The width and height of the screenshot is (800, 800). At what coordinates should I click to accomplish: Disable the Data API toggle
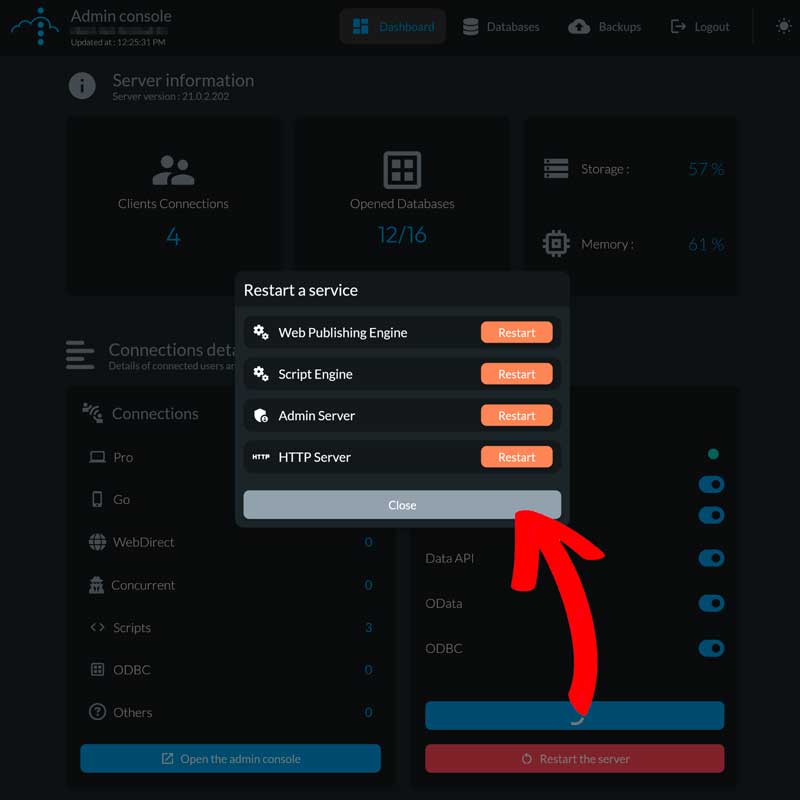pyautogui.click(x=711, y=558)
